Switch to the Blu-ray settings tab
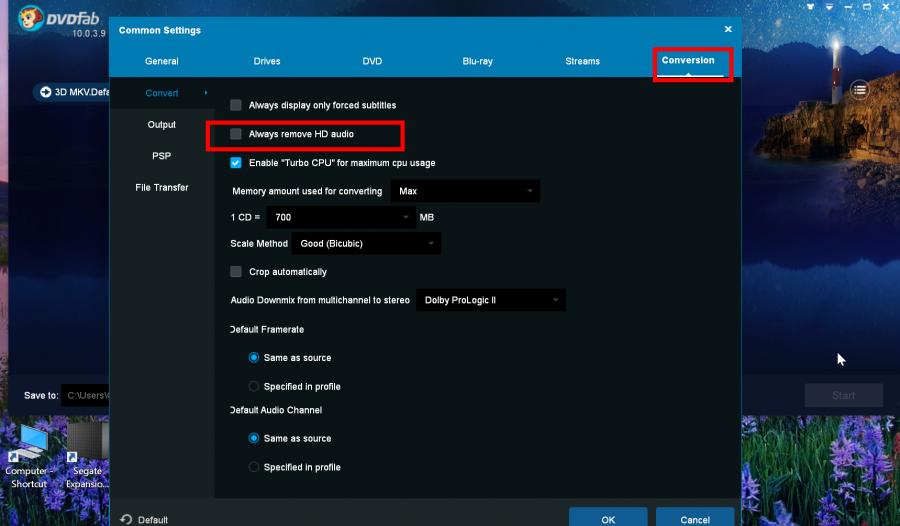Viewport: 900px width, 526px height. (x=477, y=61)
